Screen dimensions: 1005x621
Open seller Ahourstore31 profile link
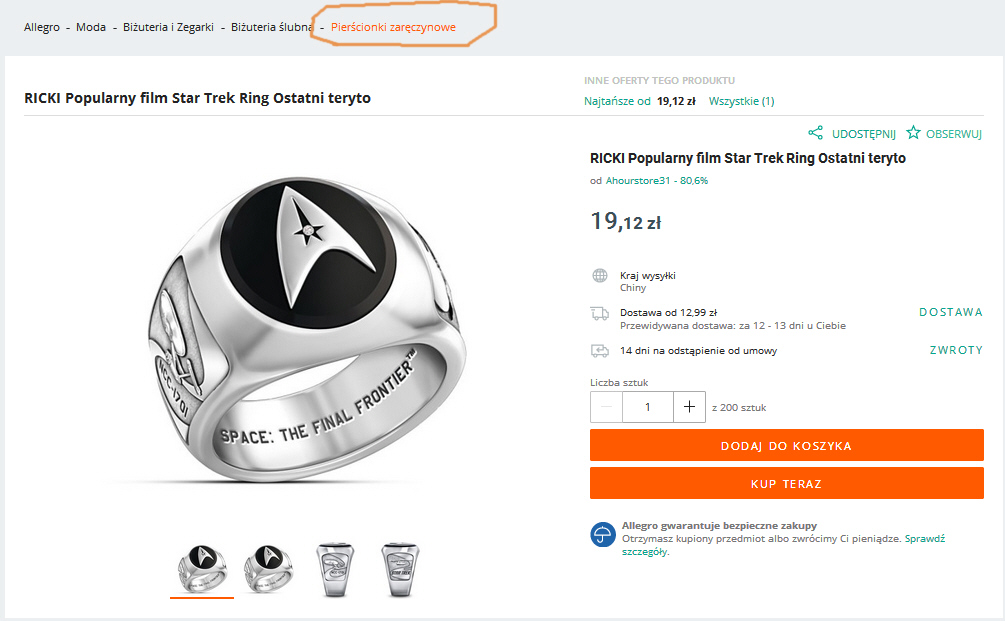(638, 181)
